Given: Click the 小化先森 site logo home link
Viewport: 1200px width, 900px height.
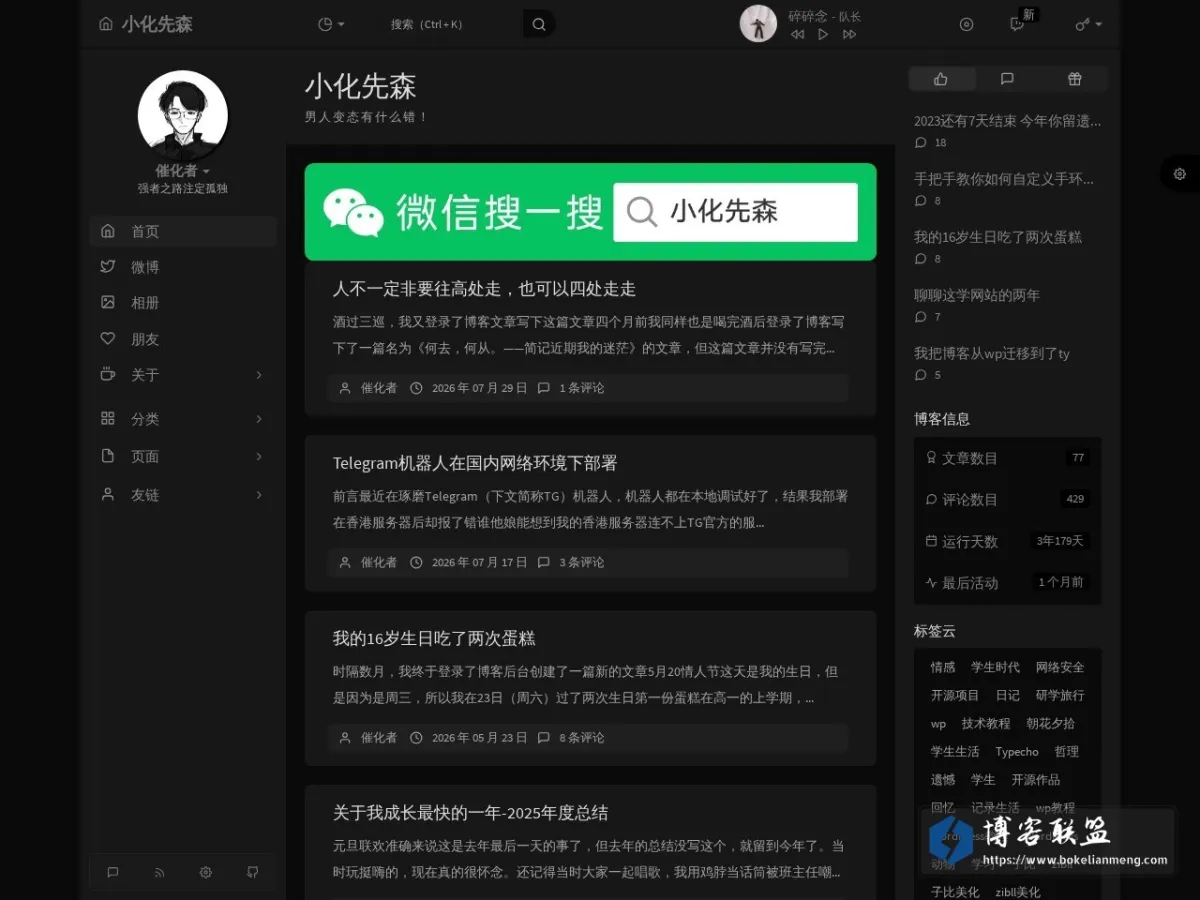Looking at the screenshot, I should [146, 24].
